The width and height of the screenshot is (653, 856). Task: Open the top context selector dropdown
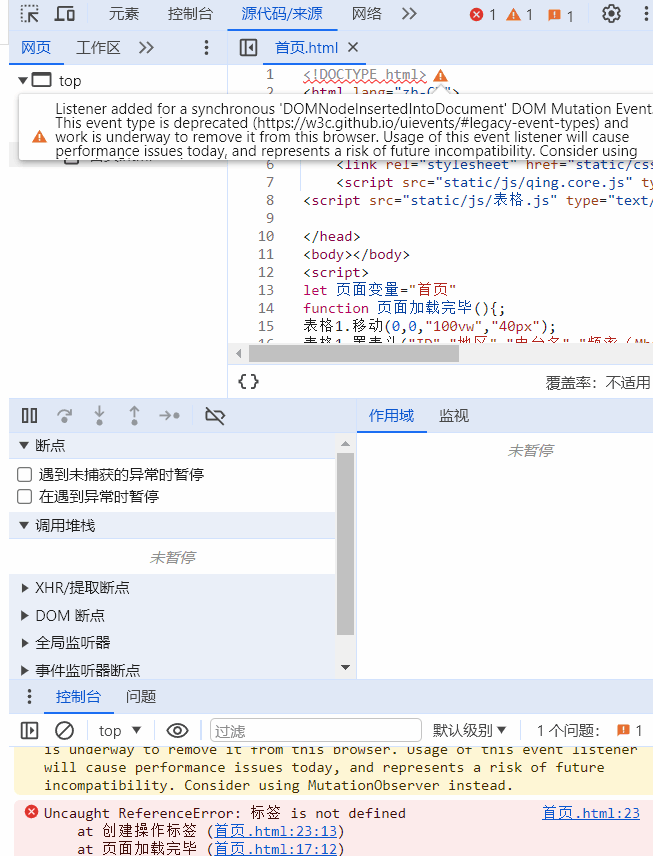click(120, 730)
